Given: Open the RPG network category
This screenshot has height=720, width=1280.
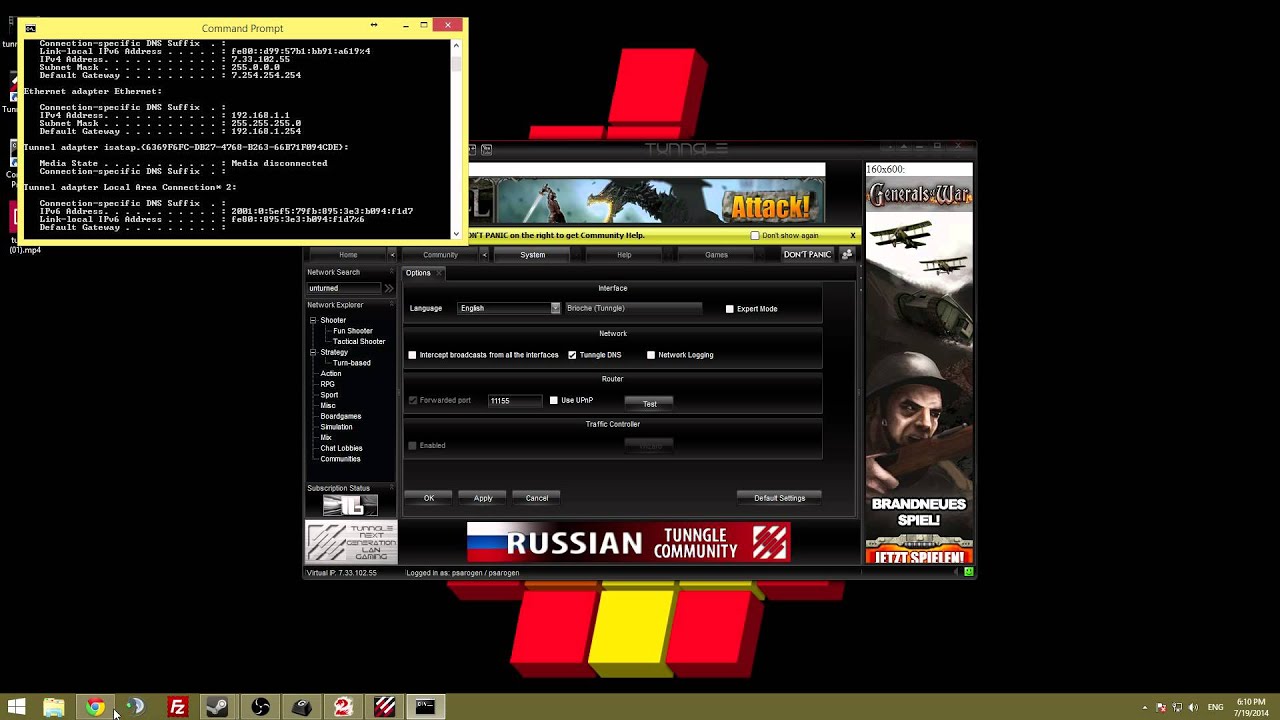Looking at the screenshot, I should 327,384.
